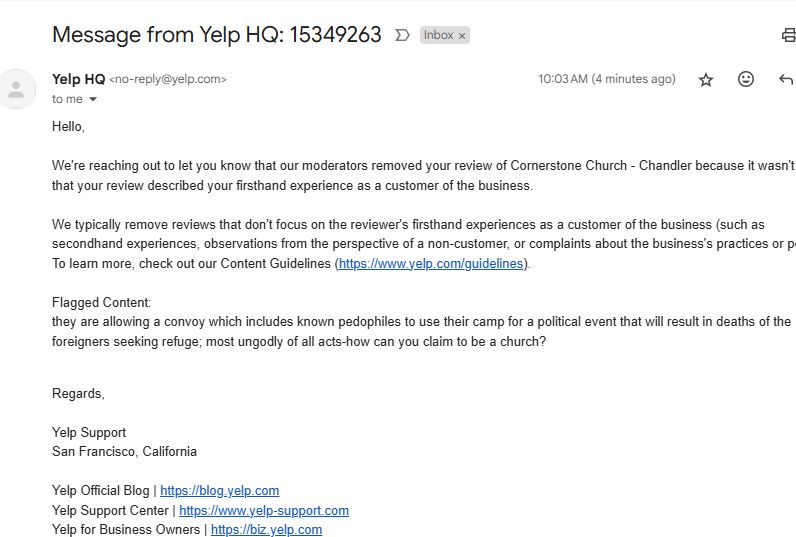Screen dimensions: 796x537
Task: Click the no-reply@yelp.com sender address
Action: click(167, 79)
